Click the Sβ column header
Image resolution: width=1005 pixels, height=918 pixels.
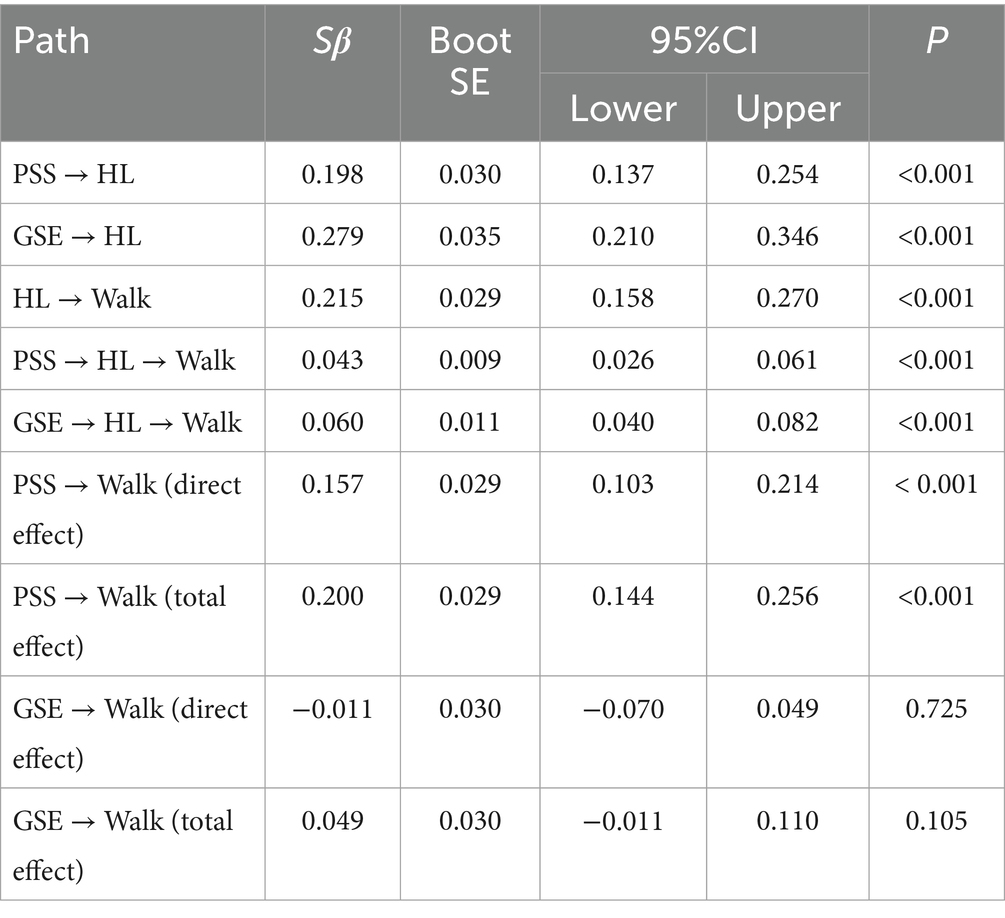click(x=332, y=42)
